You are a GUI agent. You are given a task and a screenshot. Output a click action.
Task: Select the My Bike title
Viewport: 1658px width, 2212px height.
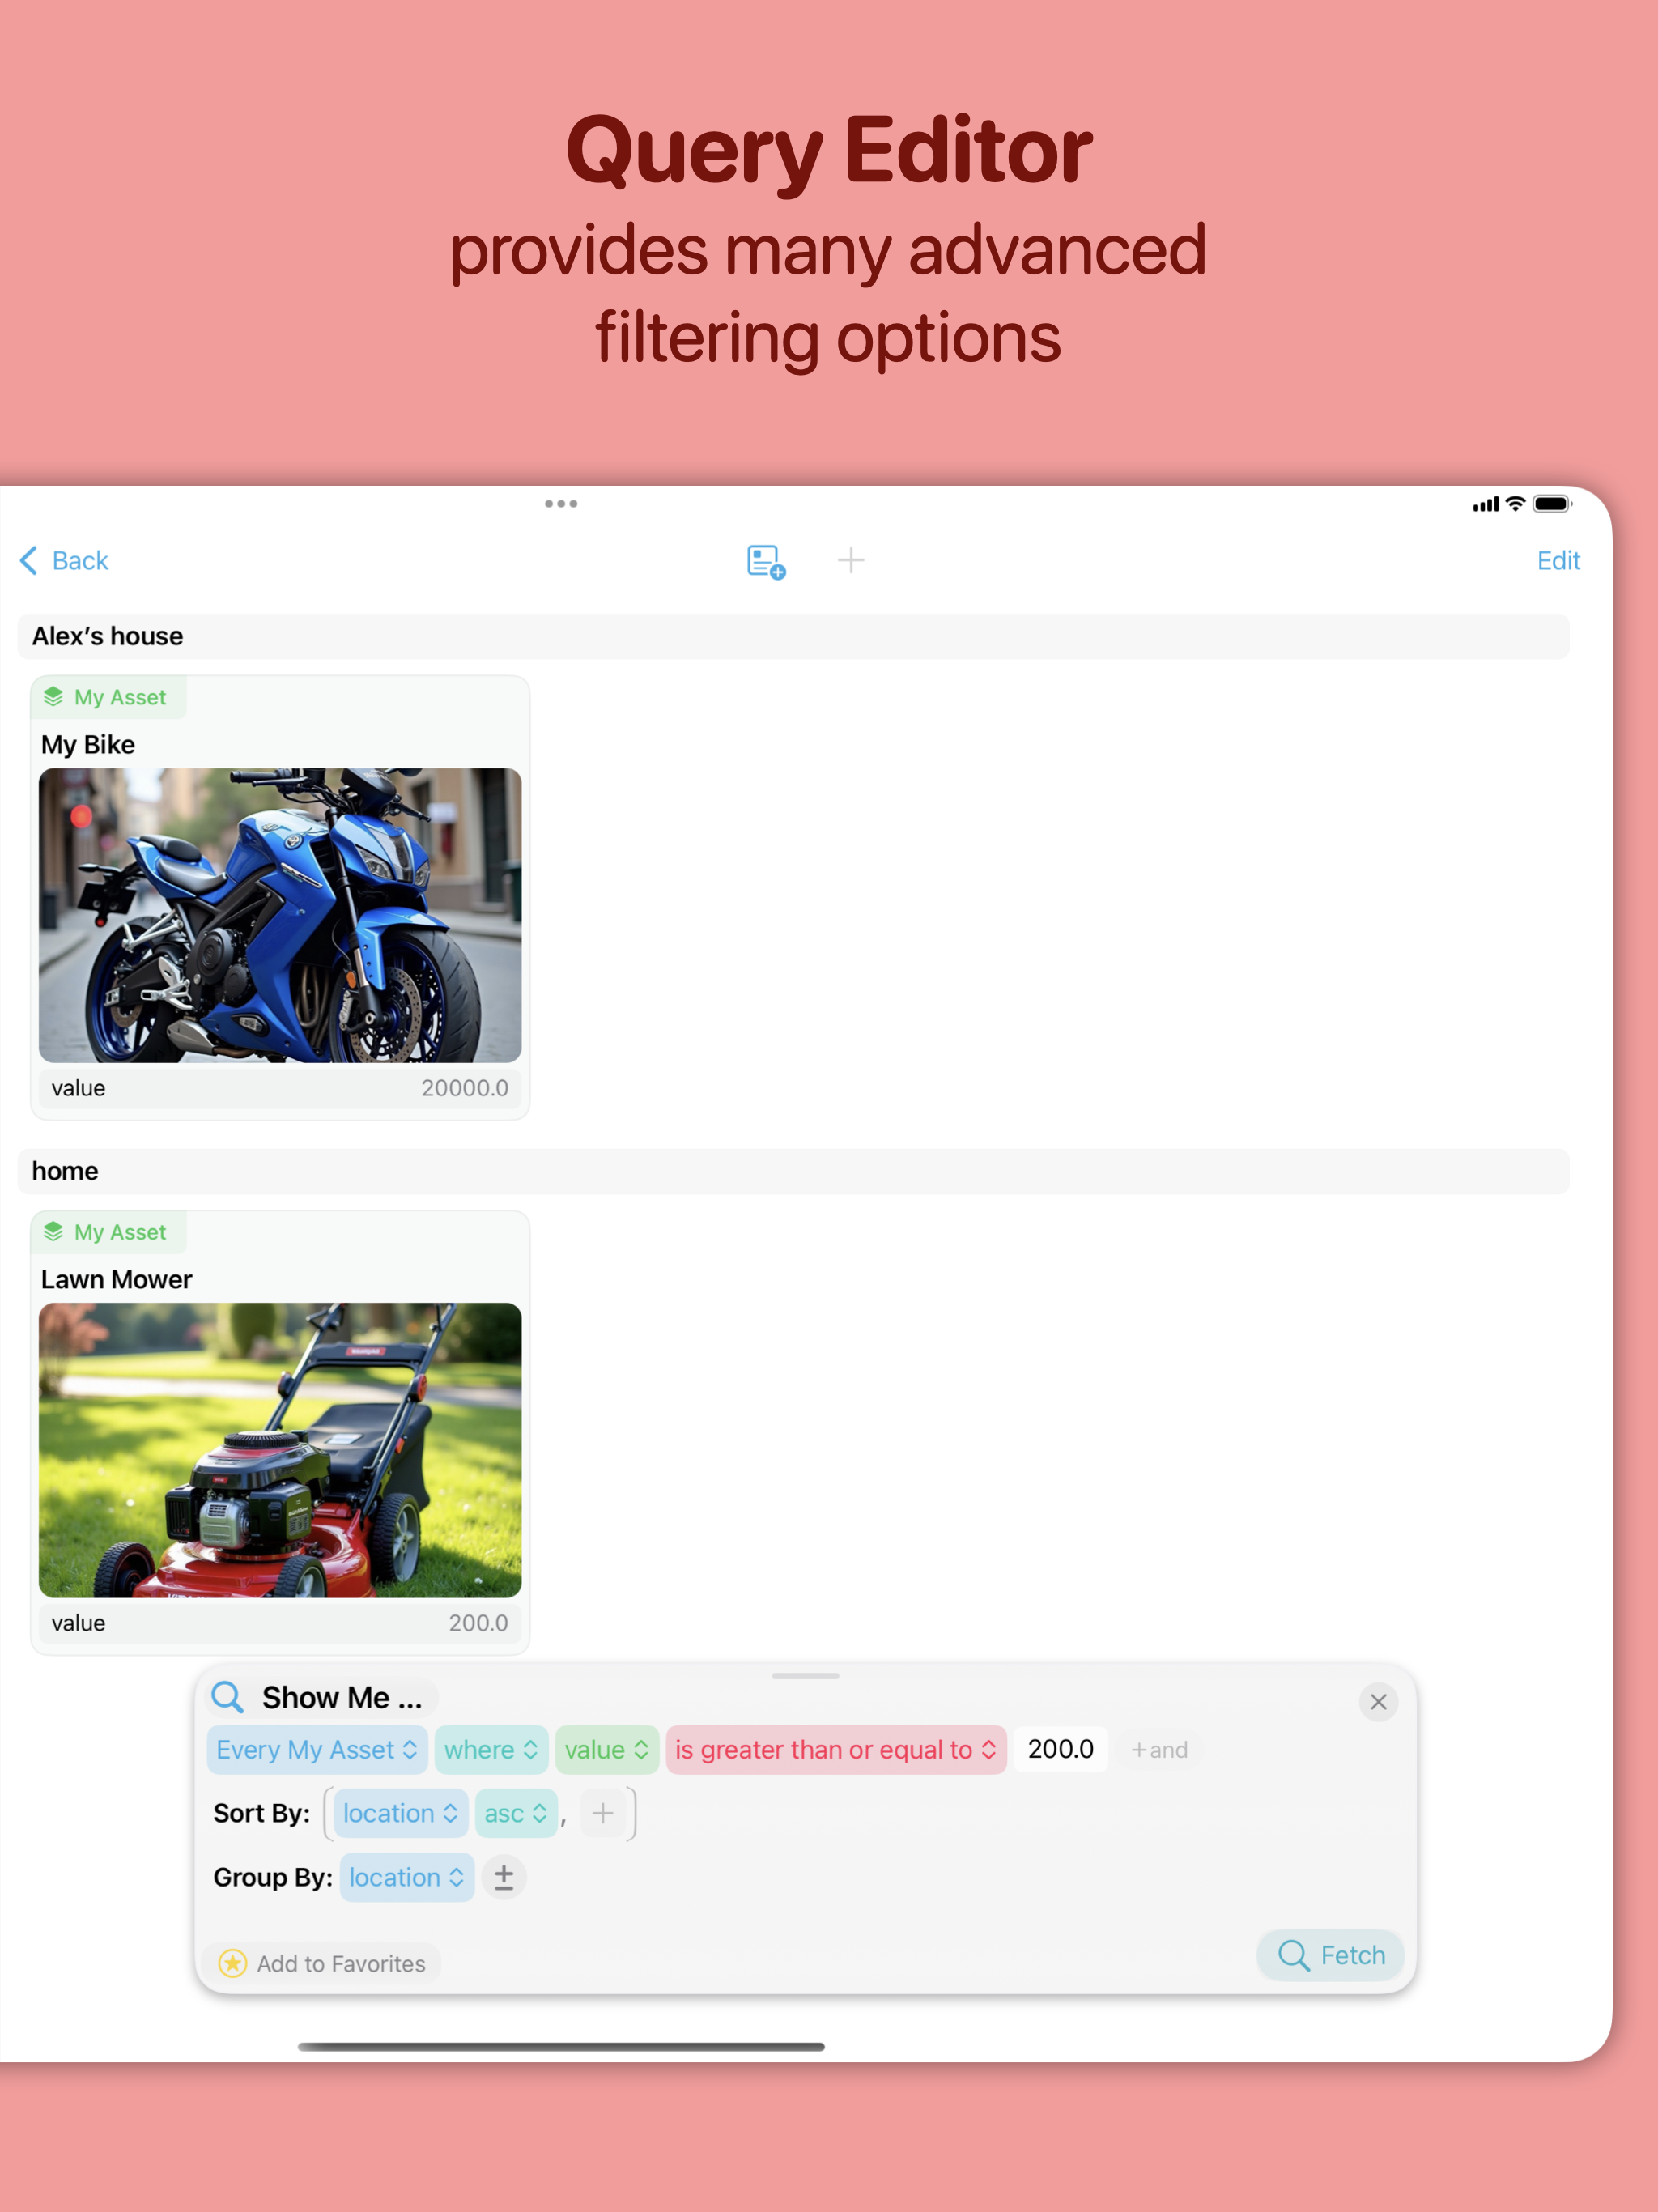[88, 744]
